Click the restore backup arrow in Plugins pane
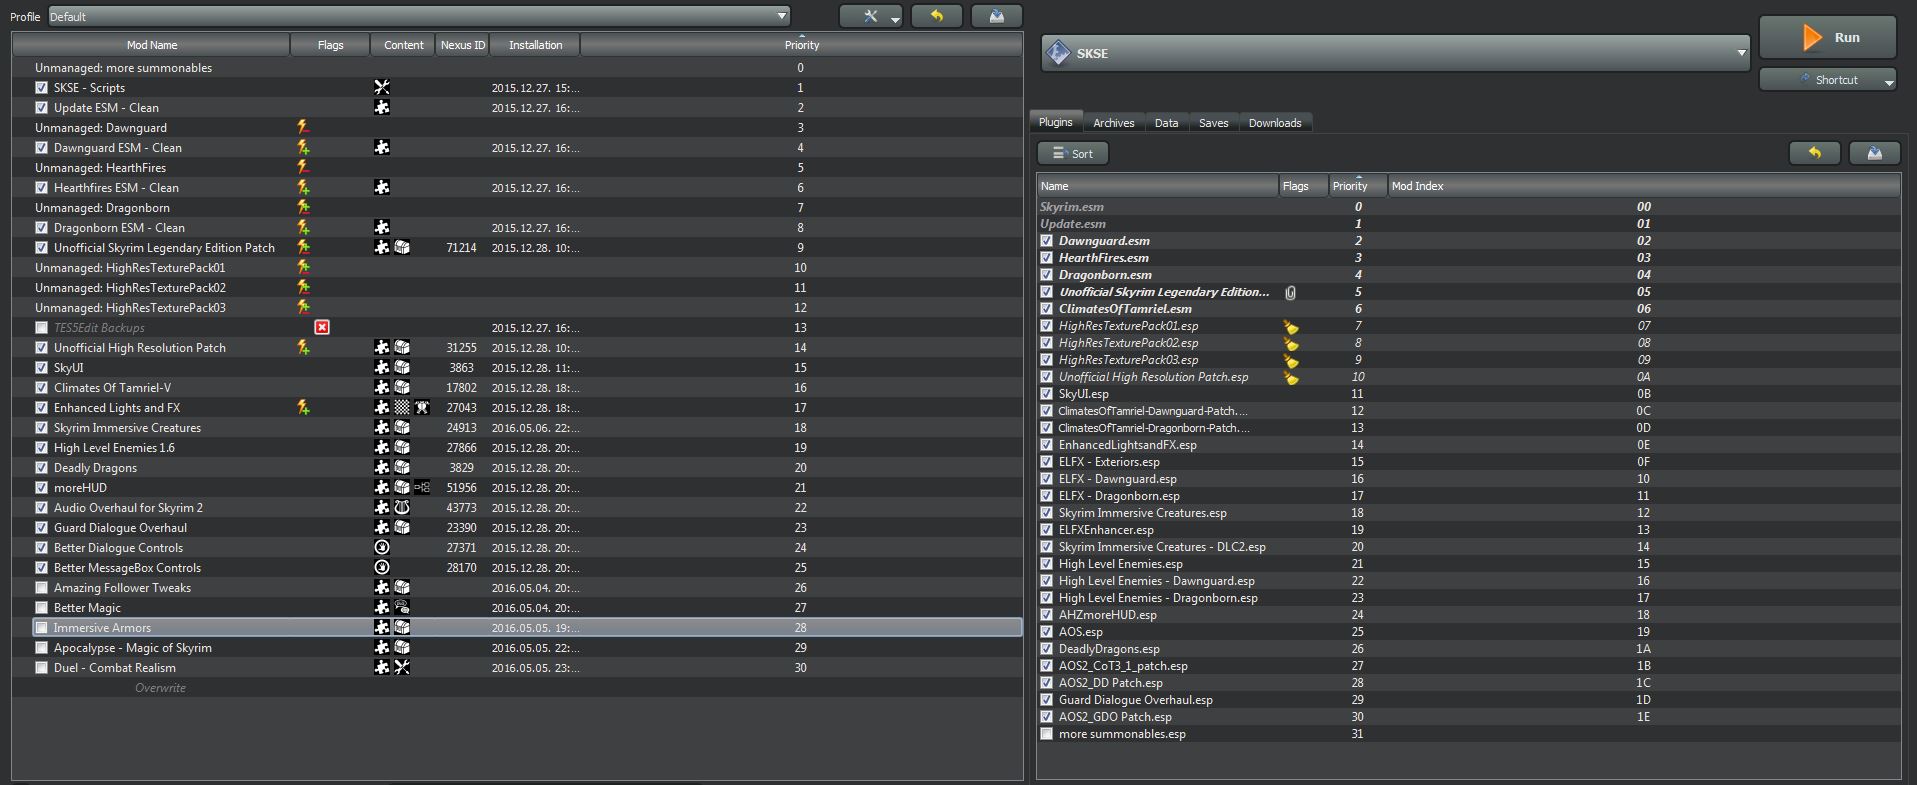This screenshot has height=785, width=1917. (1815, 153)
